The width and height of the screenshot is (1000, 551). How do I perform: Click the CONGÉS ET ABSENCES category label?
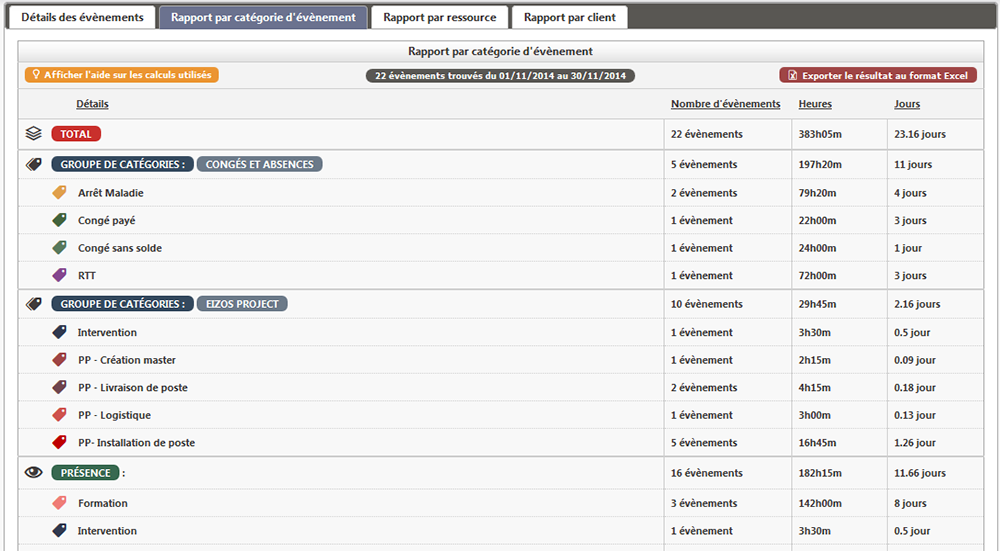tap(259, 165)
